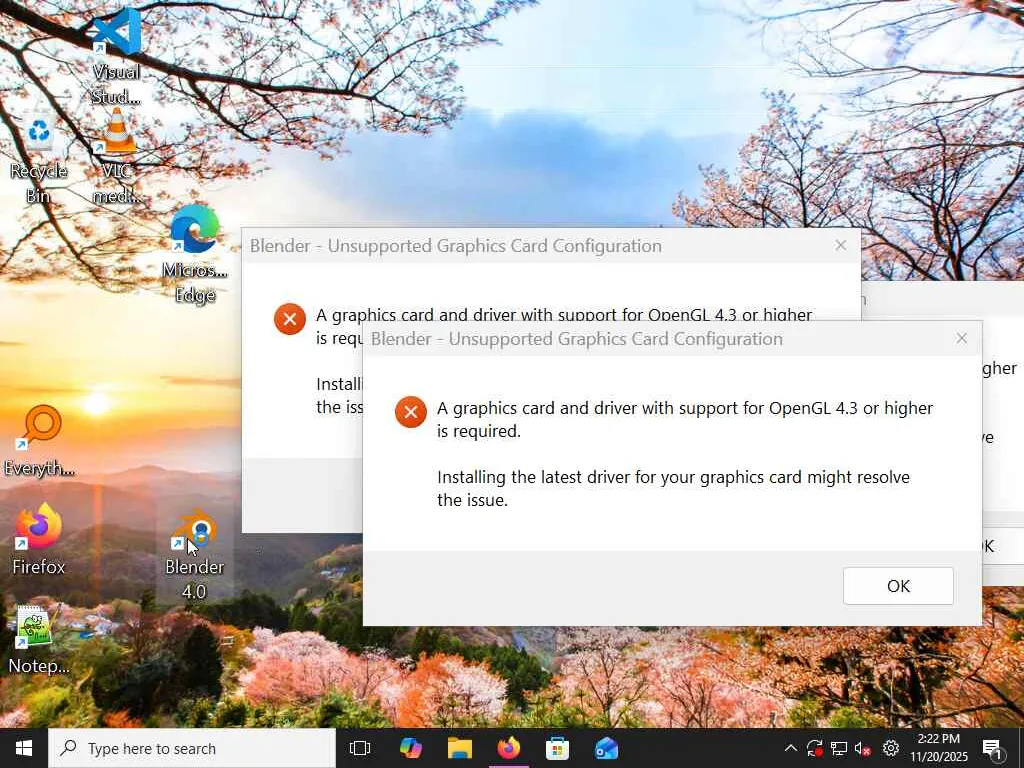Open Outlook from the taskbar
This screenshot has height=768, width=1024.
point(606,748)
